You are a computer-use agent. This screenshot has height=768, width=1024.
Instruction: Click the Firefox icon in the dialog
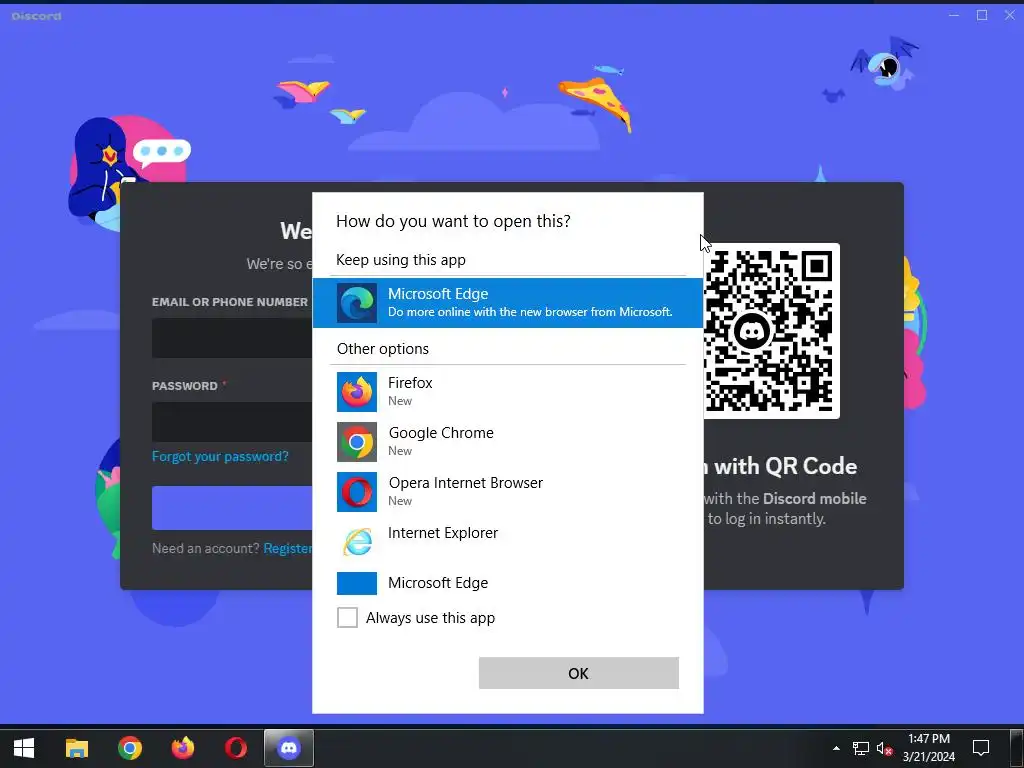[x=357, y=392]
